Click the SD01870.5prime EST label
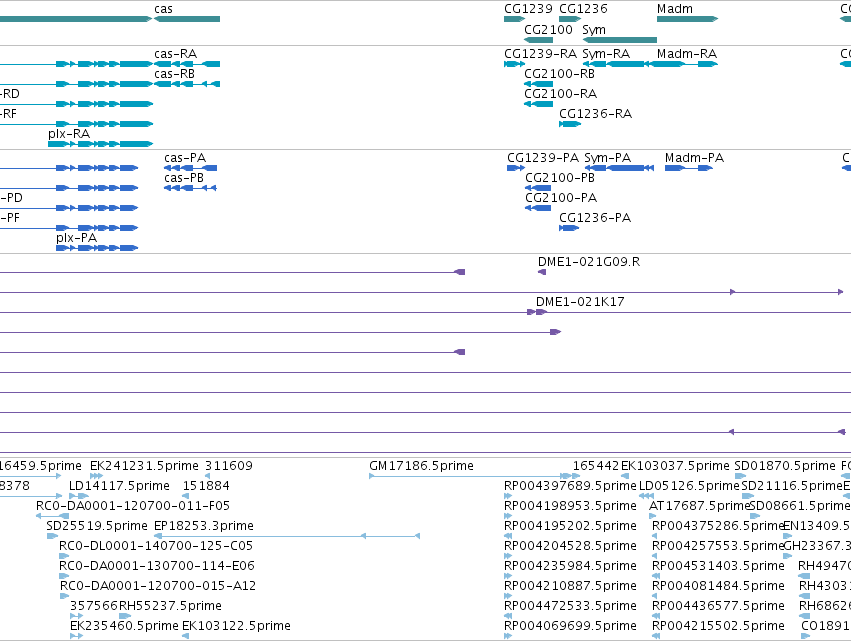Screen dimensions: 851x641 point(785,466)
